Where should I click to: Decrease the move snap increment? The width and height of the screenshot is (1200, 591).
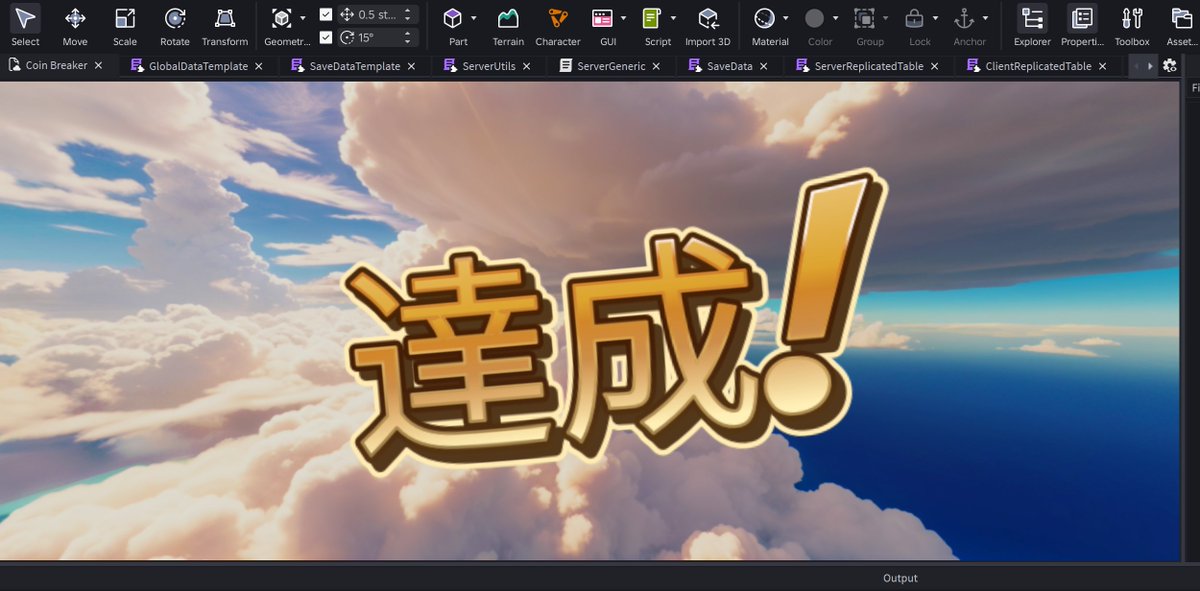tap(407, 19)
